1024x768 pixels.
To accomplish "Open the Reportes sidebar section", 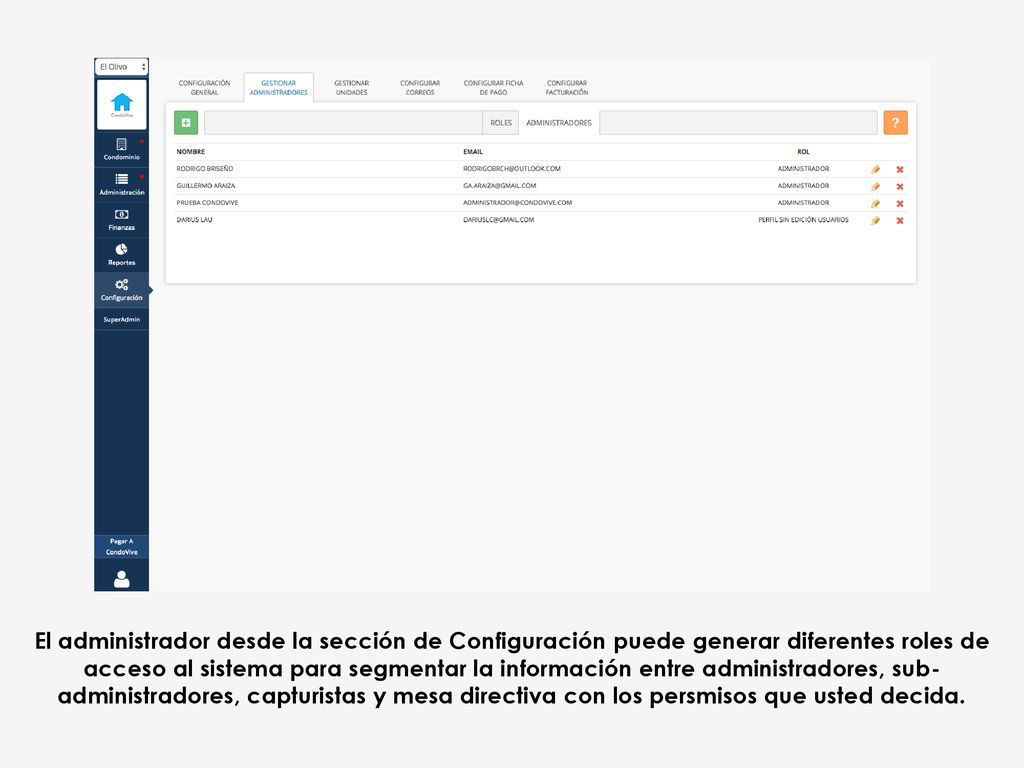I will pyautogui.click(x=121, y=255).
